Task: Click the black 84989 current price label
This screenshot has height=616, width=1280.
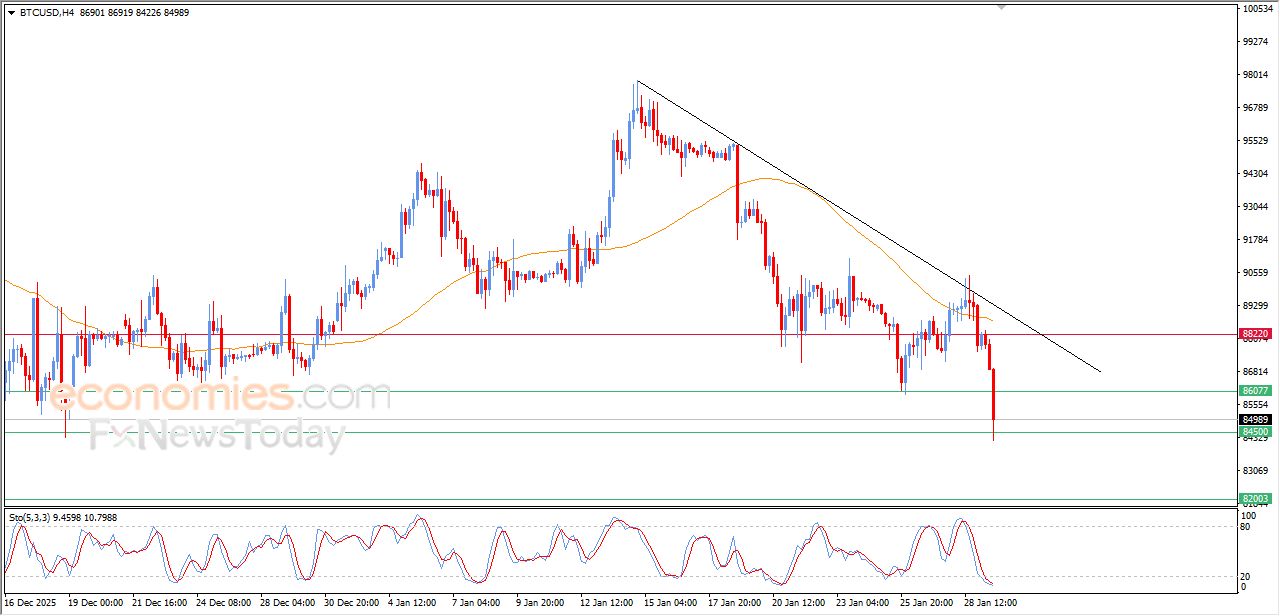Action: point(1255,420)
